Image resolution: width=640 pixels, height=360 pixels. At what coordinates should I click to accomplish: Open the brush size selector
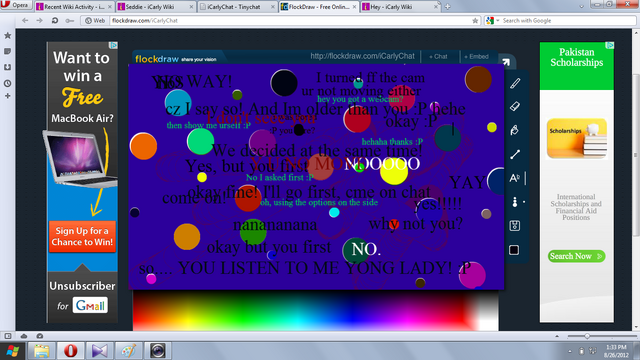(516, 202)
